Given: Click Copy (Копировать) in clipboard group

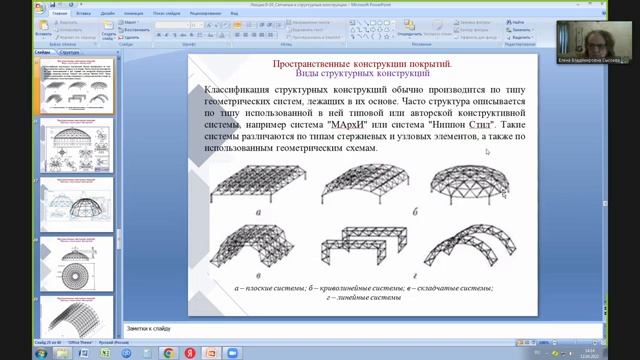Looking at the screenshot, I should click(x=68, y=30).
